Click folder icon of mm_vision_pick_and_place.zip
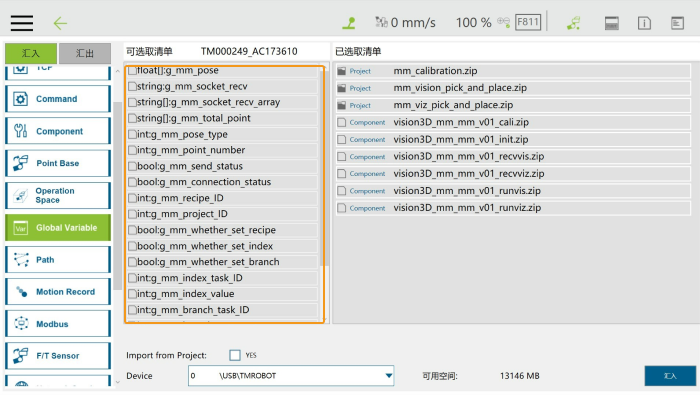 (x=342, y=88)
